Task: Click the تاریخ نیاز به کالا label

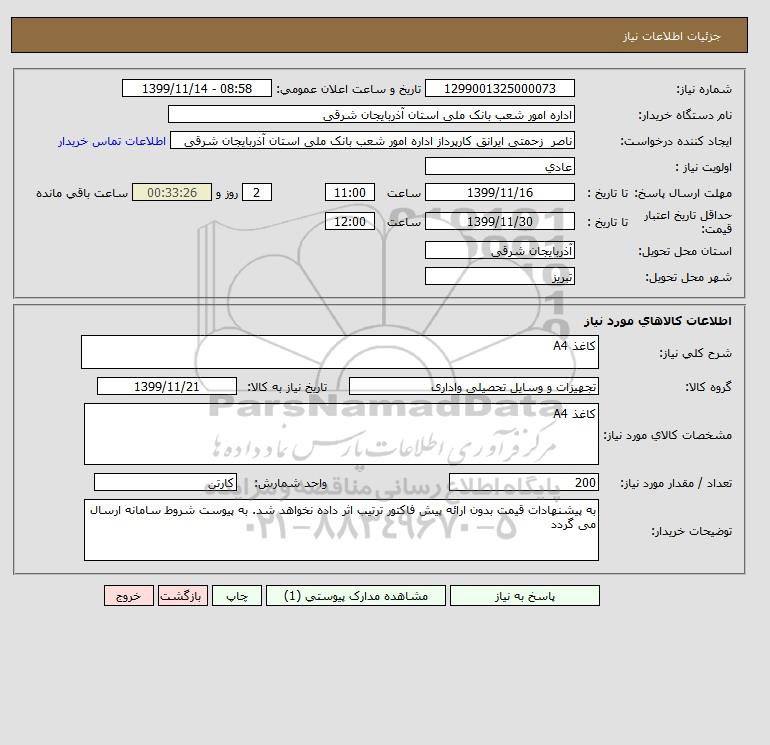Action: (287, 387)
